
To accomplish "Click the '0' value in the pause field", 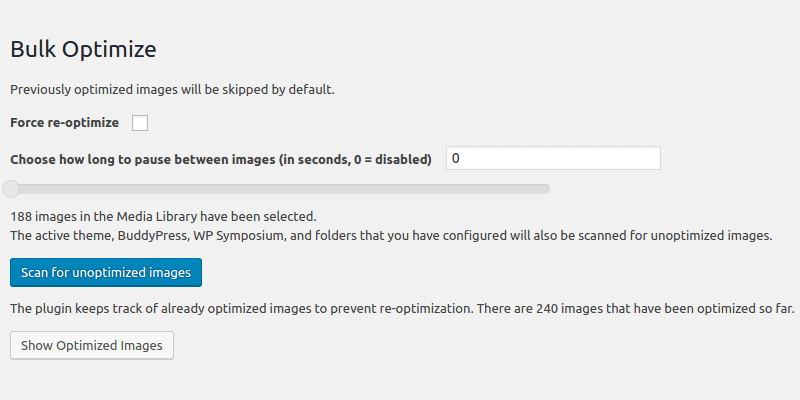I will [457, 159].
